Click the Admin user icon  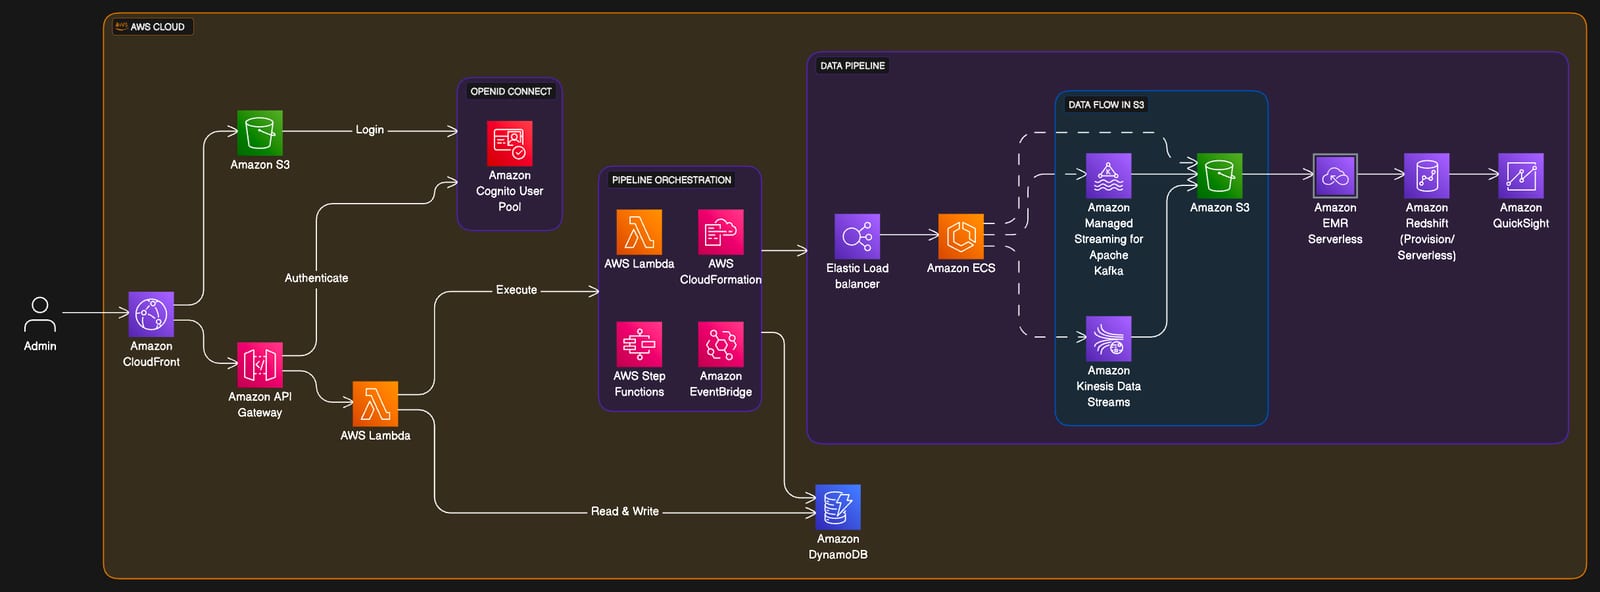[x=40, y=314]
